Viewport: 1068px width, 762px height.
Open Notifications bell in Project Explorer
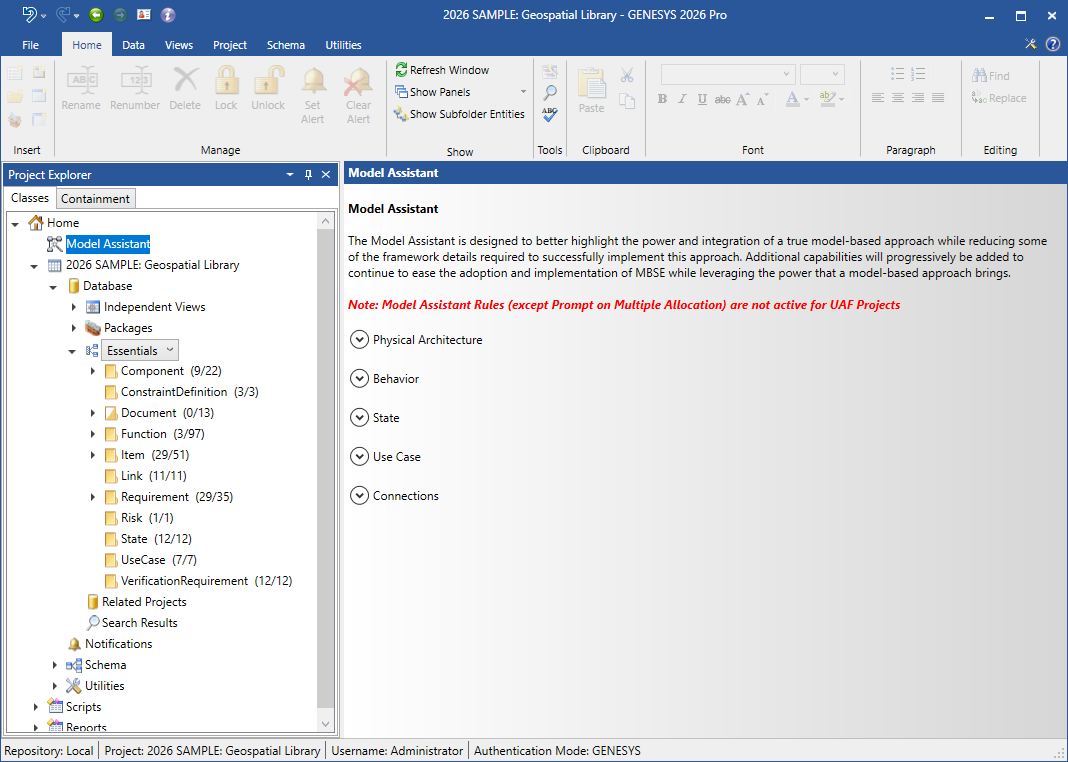tap(74, 644)
